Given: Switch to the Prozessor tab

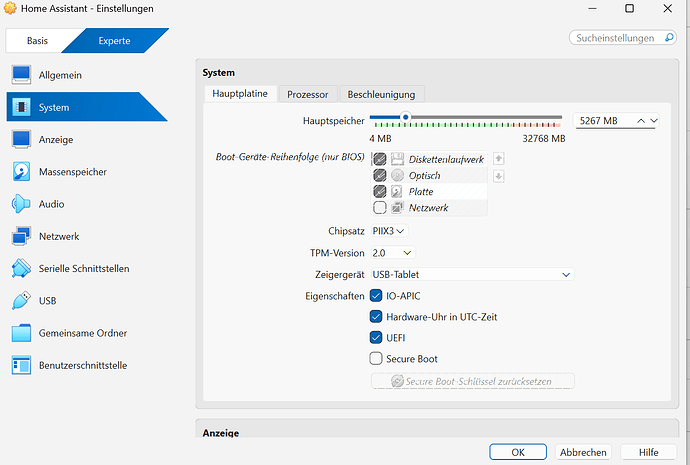Looking at the screenshot, I should pyautogui.click(x=308, y=94).
